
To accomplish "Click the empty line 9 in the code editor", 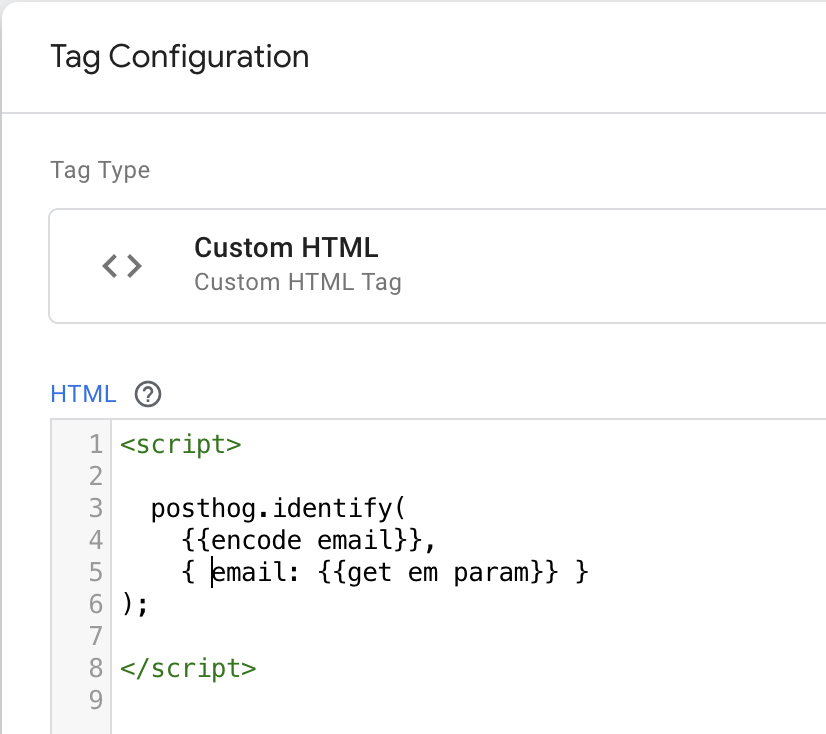I will click(x=469, y=700).
